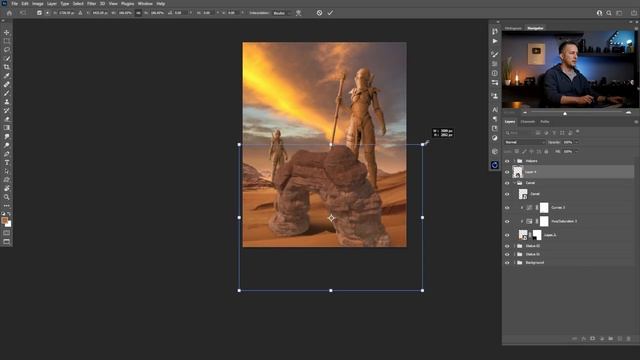This screenshot has width=640, height=360.
Task: Open the File menu
Action: pos(14,4)
